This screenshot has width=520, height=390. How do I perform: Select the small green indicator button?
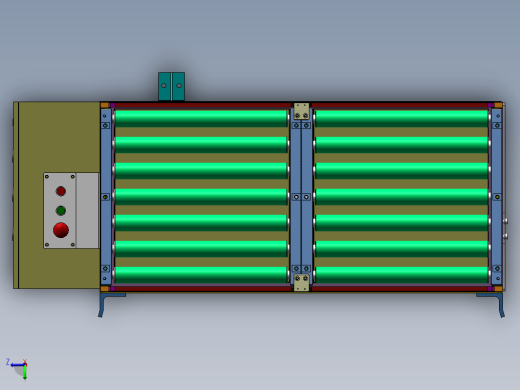(61, 211)
